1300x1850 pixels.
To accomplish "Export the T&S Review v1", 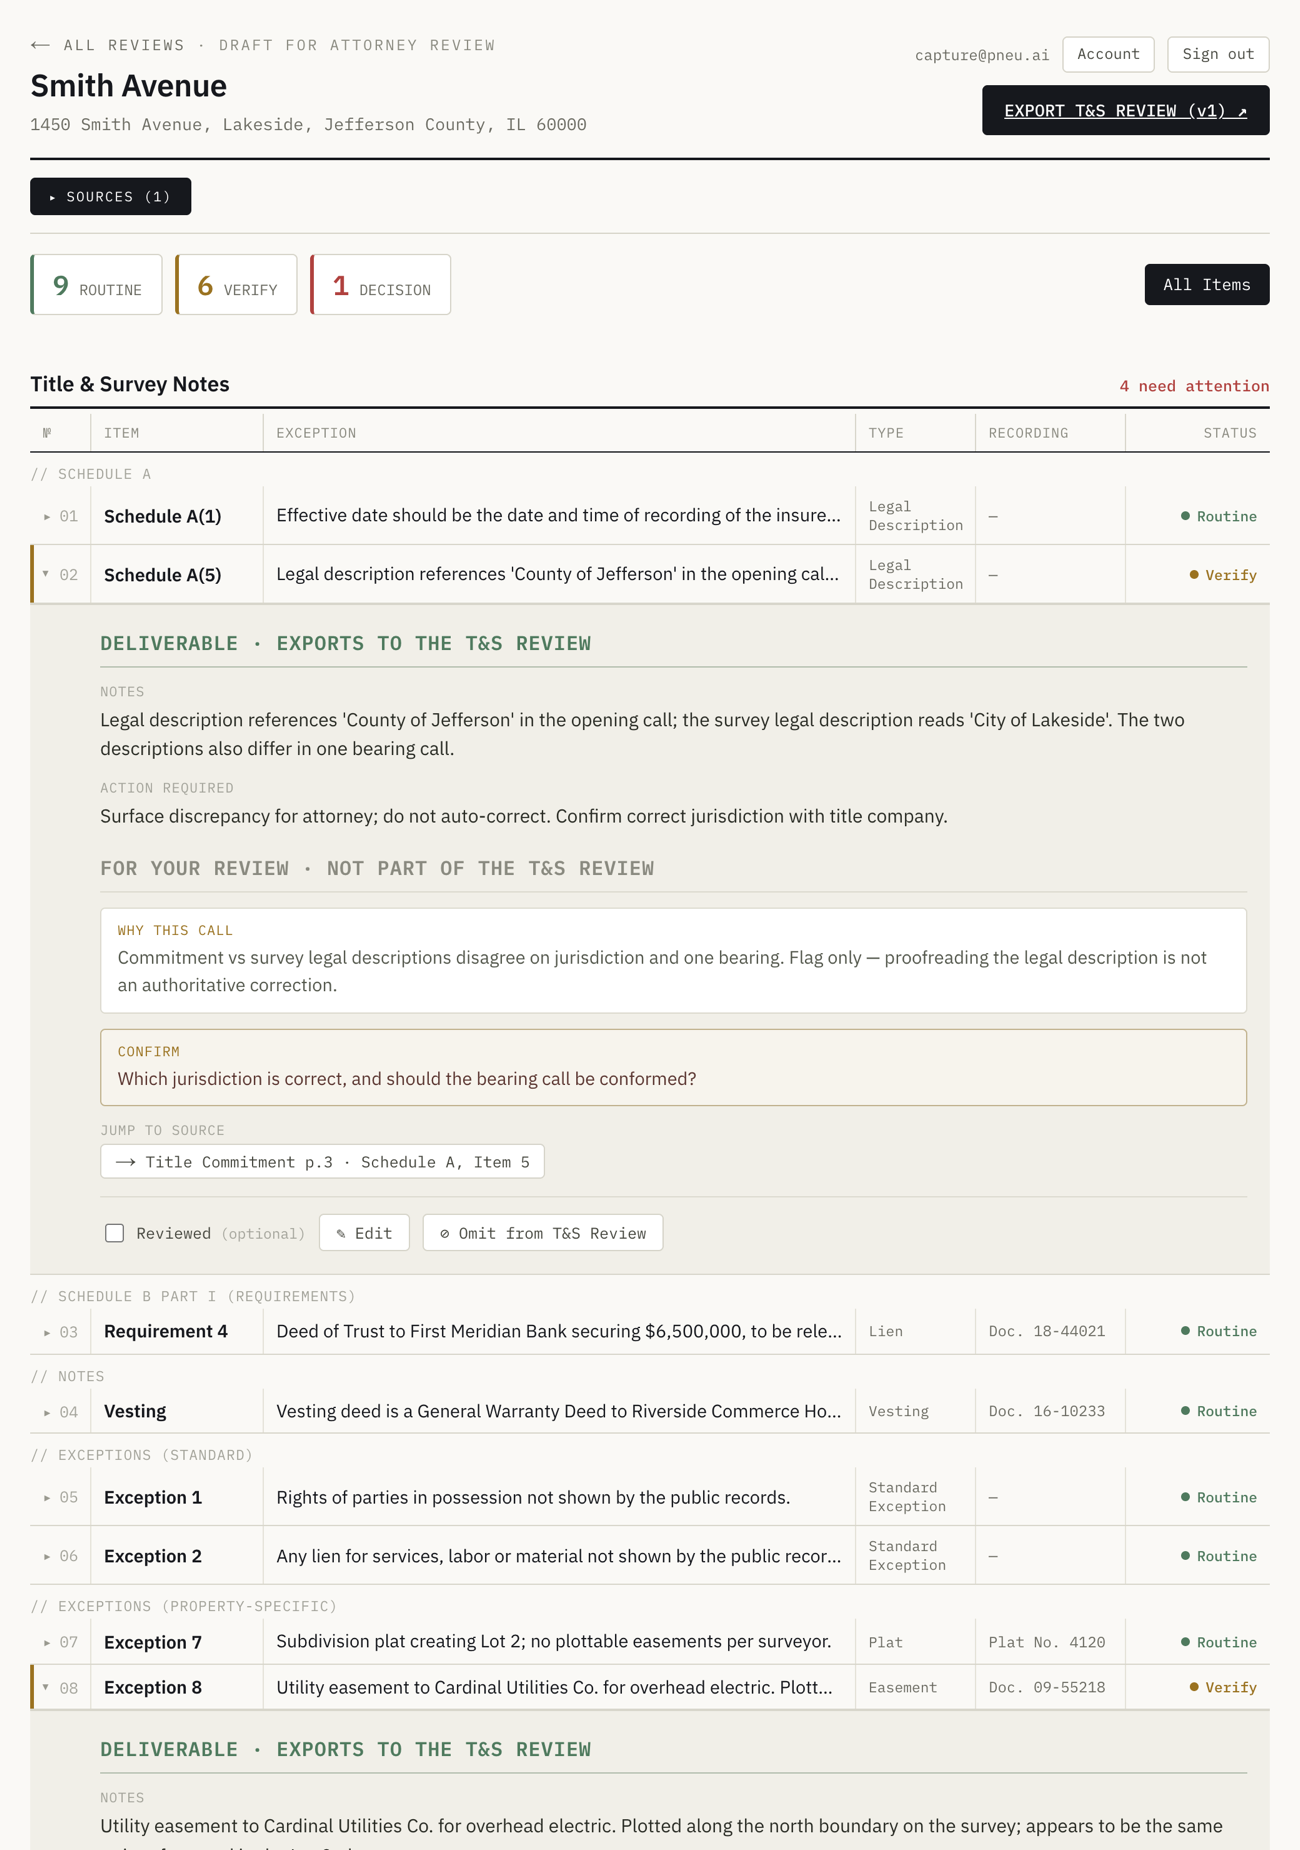I will (1125, 110).
